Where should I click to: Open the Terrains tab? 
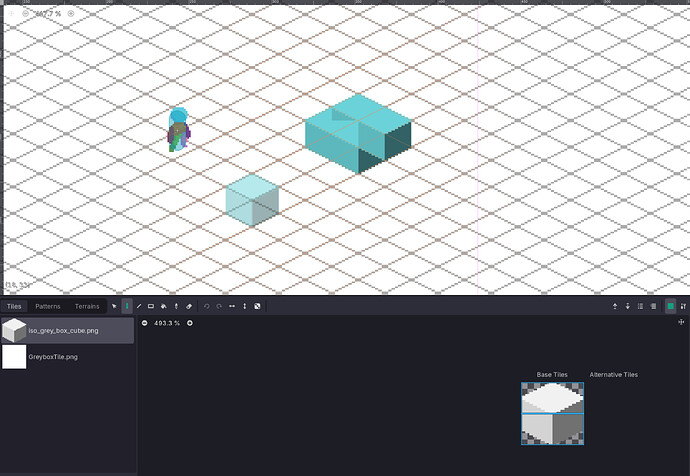[87, 306]
